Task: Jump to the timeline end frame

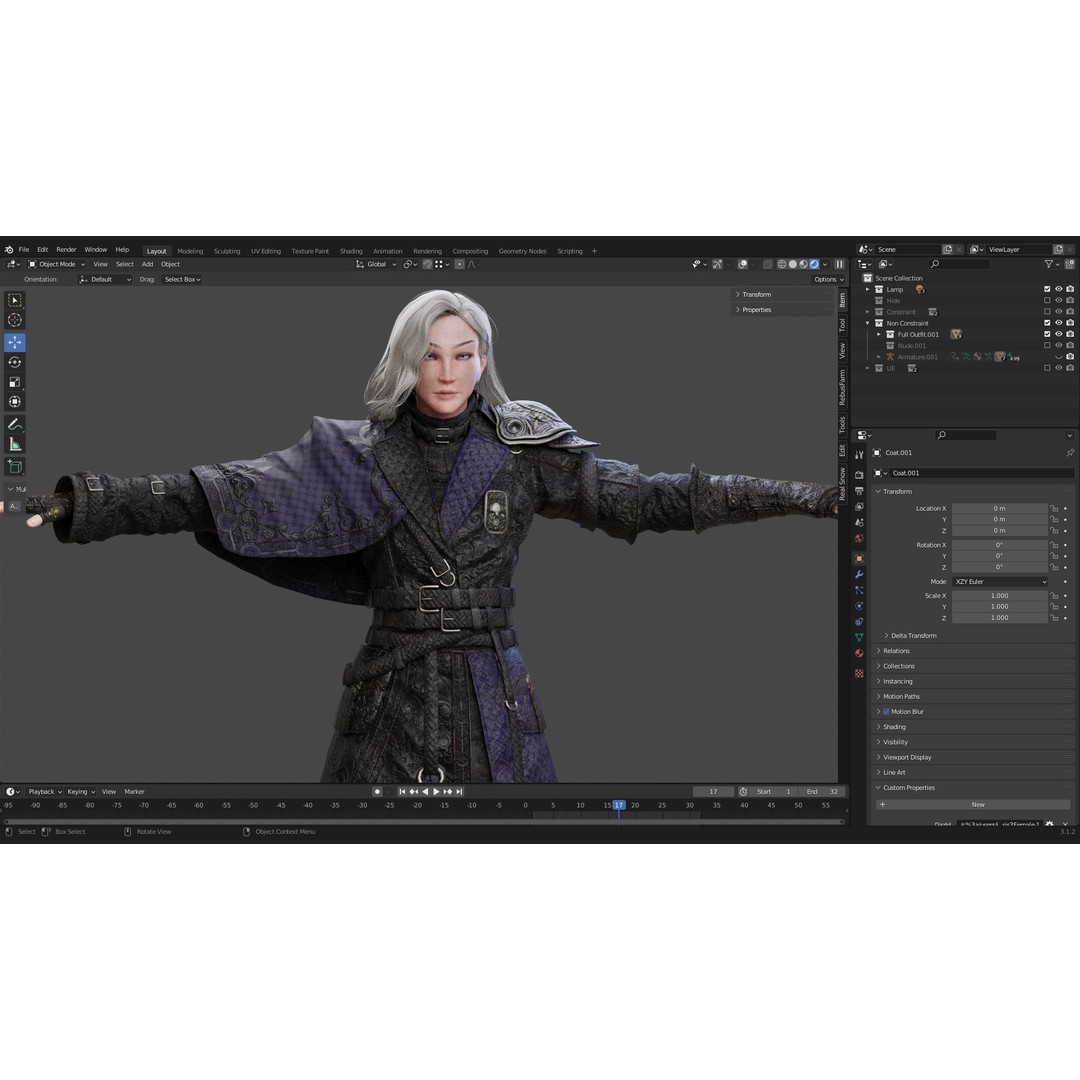Action: point(459,792)
